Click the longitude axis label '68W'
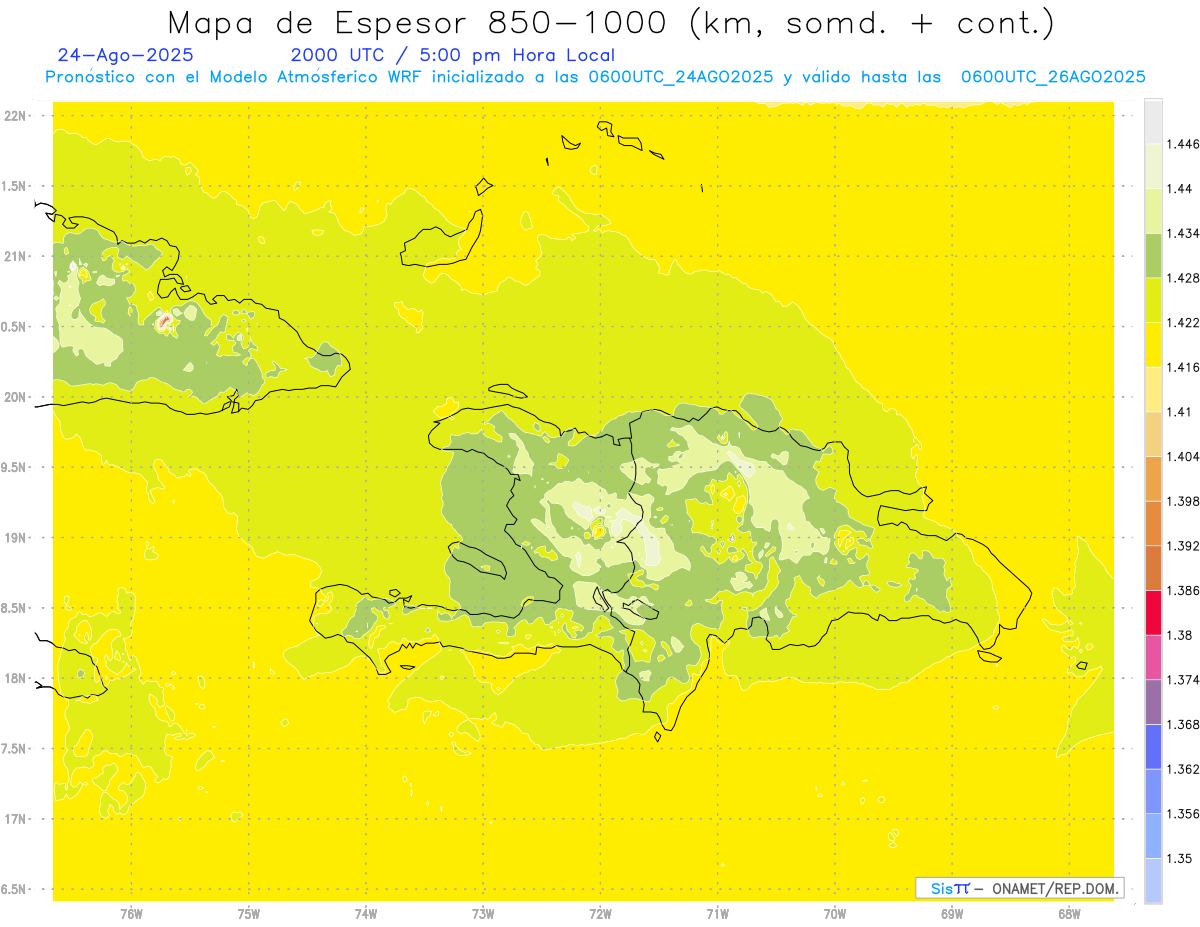This screenshot has width=1200, height=927. 1069,914
